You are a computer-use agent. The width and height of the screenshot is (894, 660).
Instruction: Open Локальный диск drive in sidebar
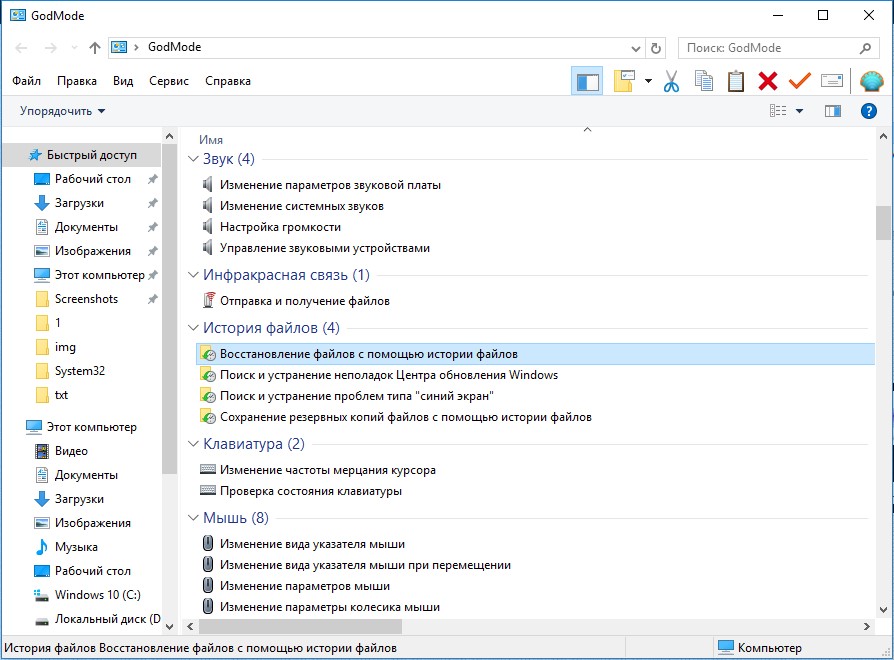107,619
